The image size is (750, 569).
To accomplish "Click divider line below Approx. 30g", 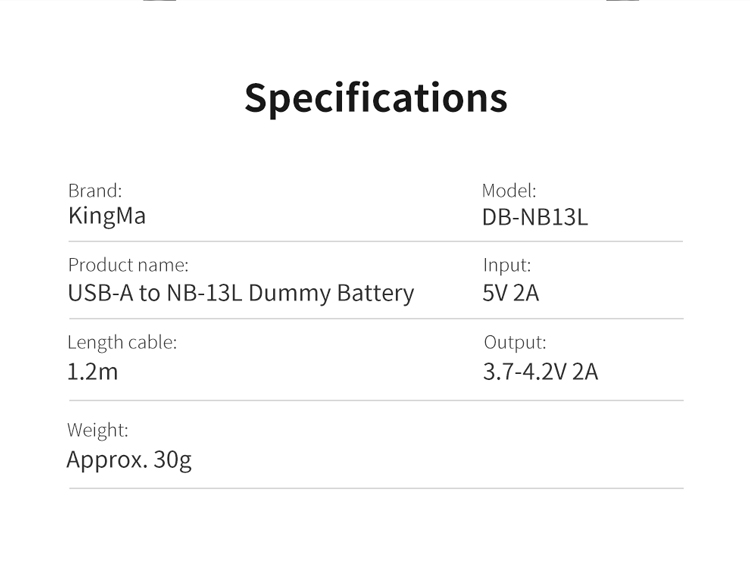I will coord(376,488).
